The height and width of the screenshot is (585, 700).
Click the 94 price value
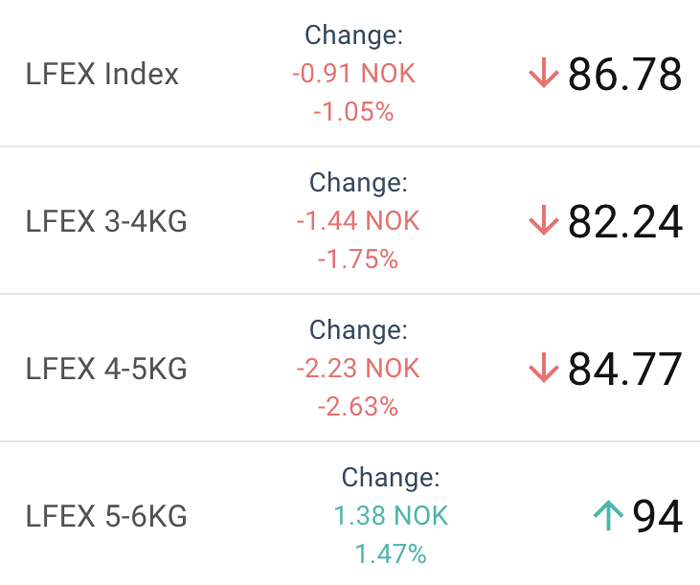click(x=658, y=516)
